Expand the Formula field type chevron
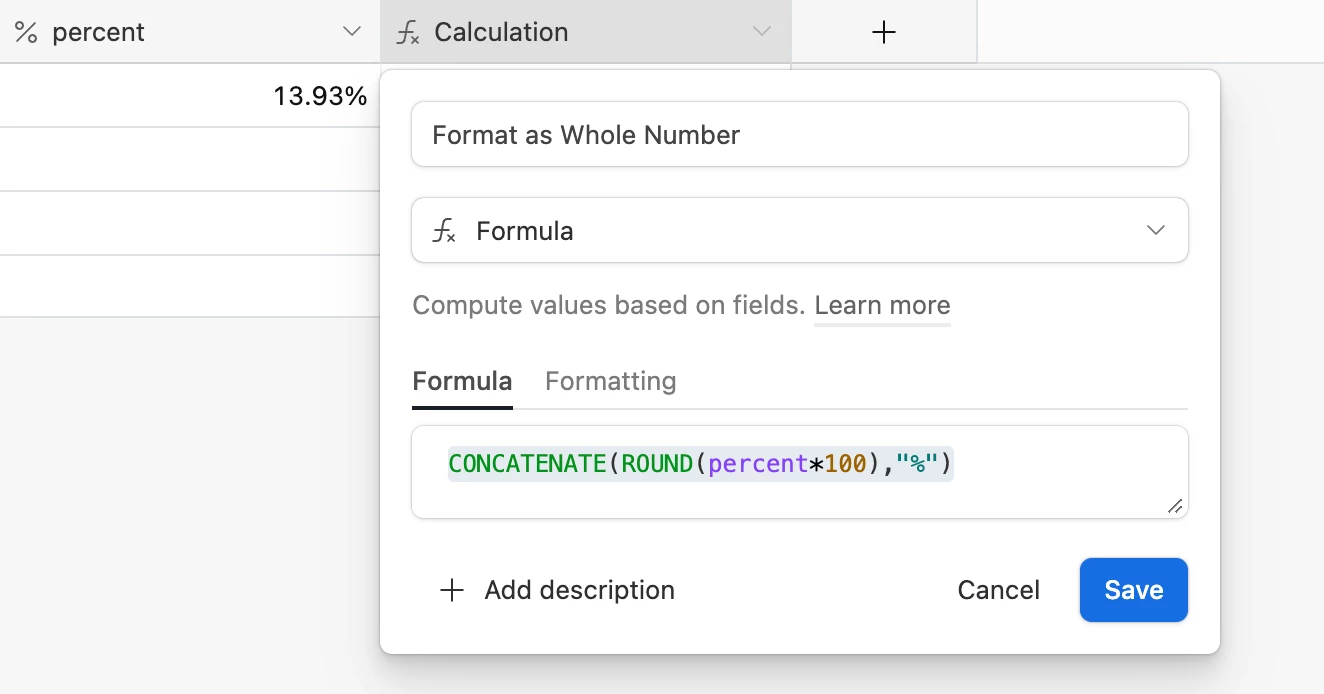The width and height of the screenshot is (1324, 694). point(1156,231)
